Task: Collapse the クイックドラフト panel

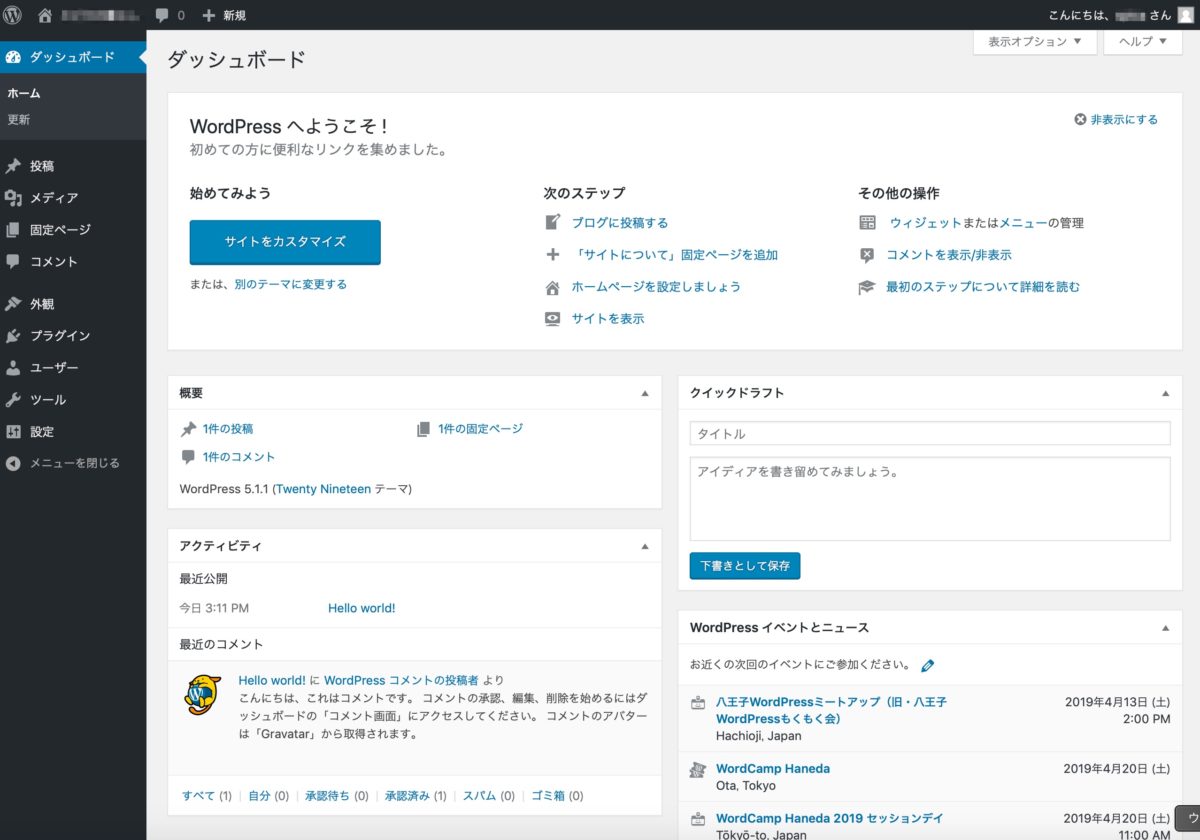Action: click(1165, 393)
